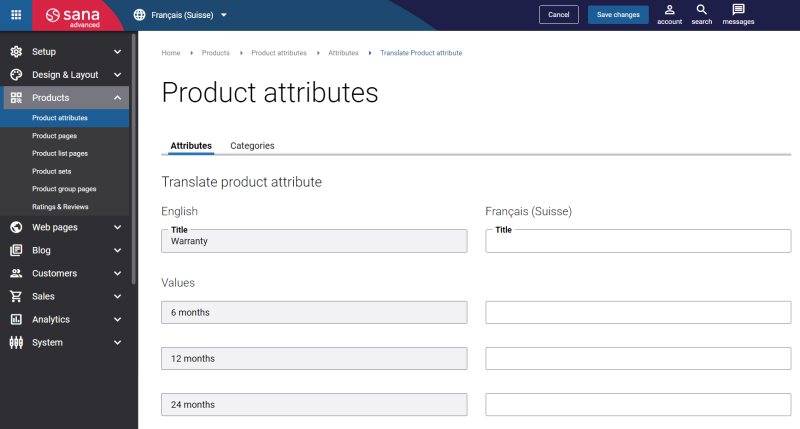Screen dimensions: 800x429
Task: Focus translation field for 12 months
Action: pos(638,359)
